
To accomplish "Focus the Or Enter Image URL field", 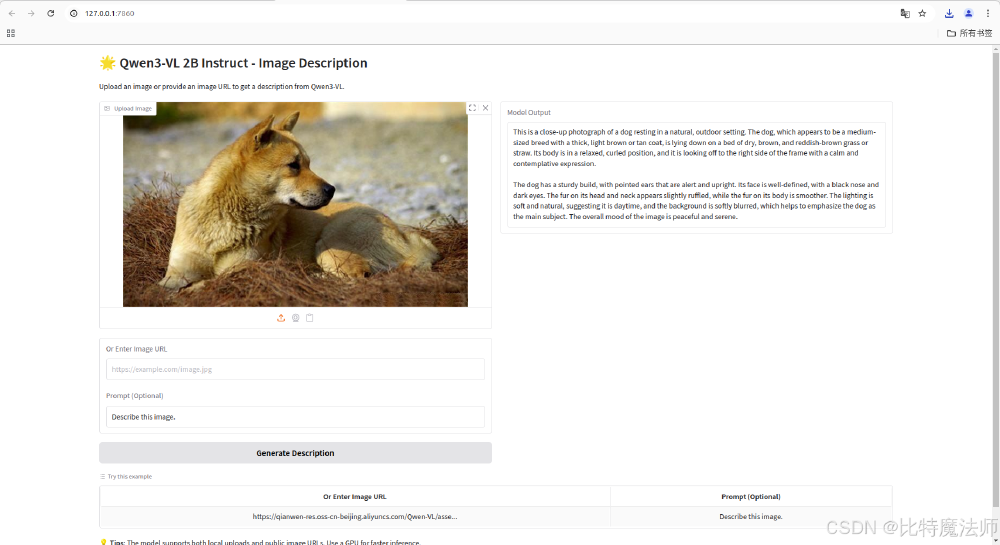I will click(295, 369).
